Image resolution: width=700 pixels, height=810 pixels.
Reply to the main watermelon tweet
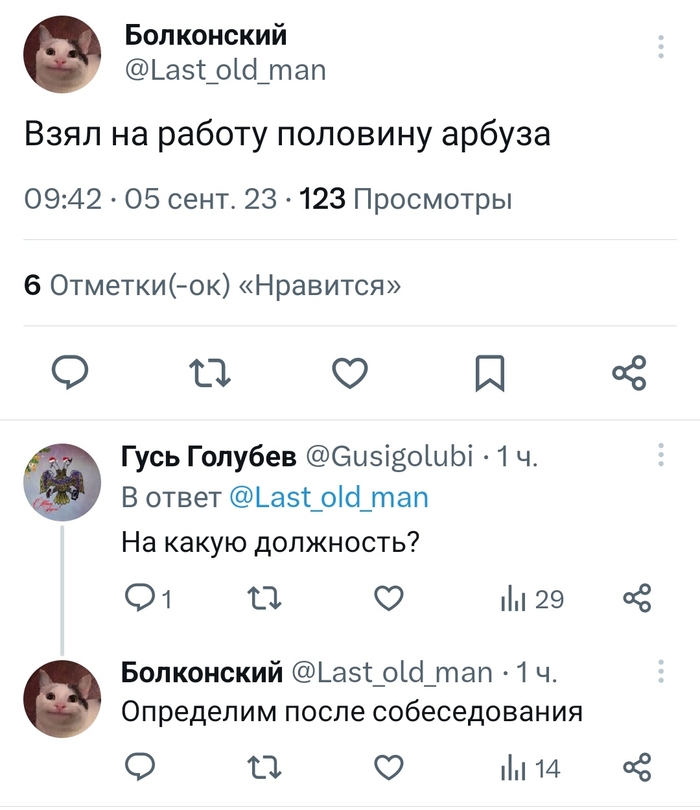tap(71, 373)
